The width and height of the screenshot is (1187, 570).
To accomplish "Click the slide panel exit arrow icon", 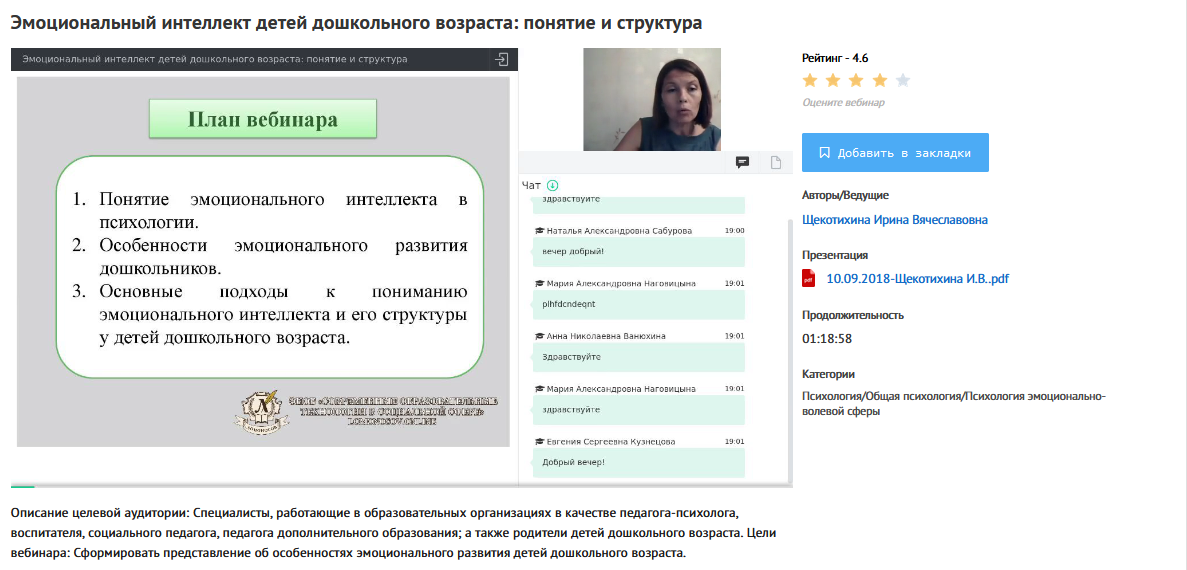I will (x=501, y=60).
